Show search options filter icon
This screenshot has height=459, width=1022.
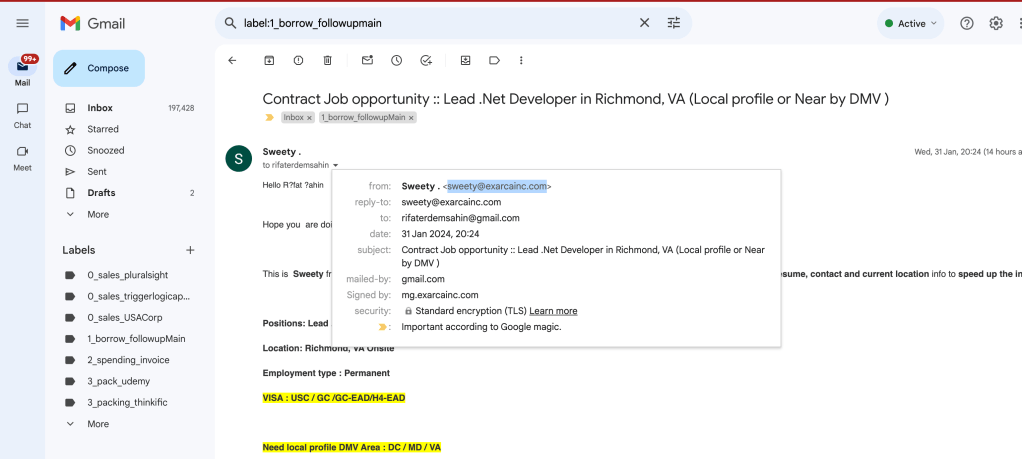coord(674,23)
